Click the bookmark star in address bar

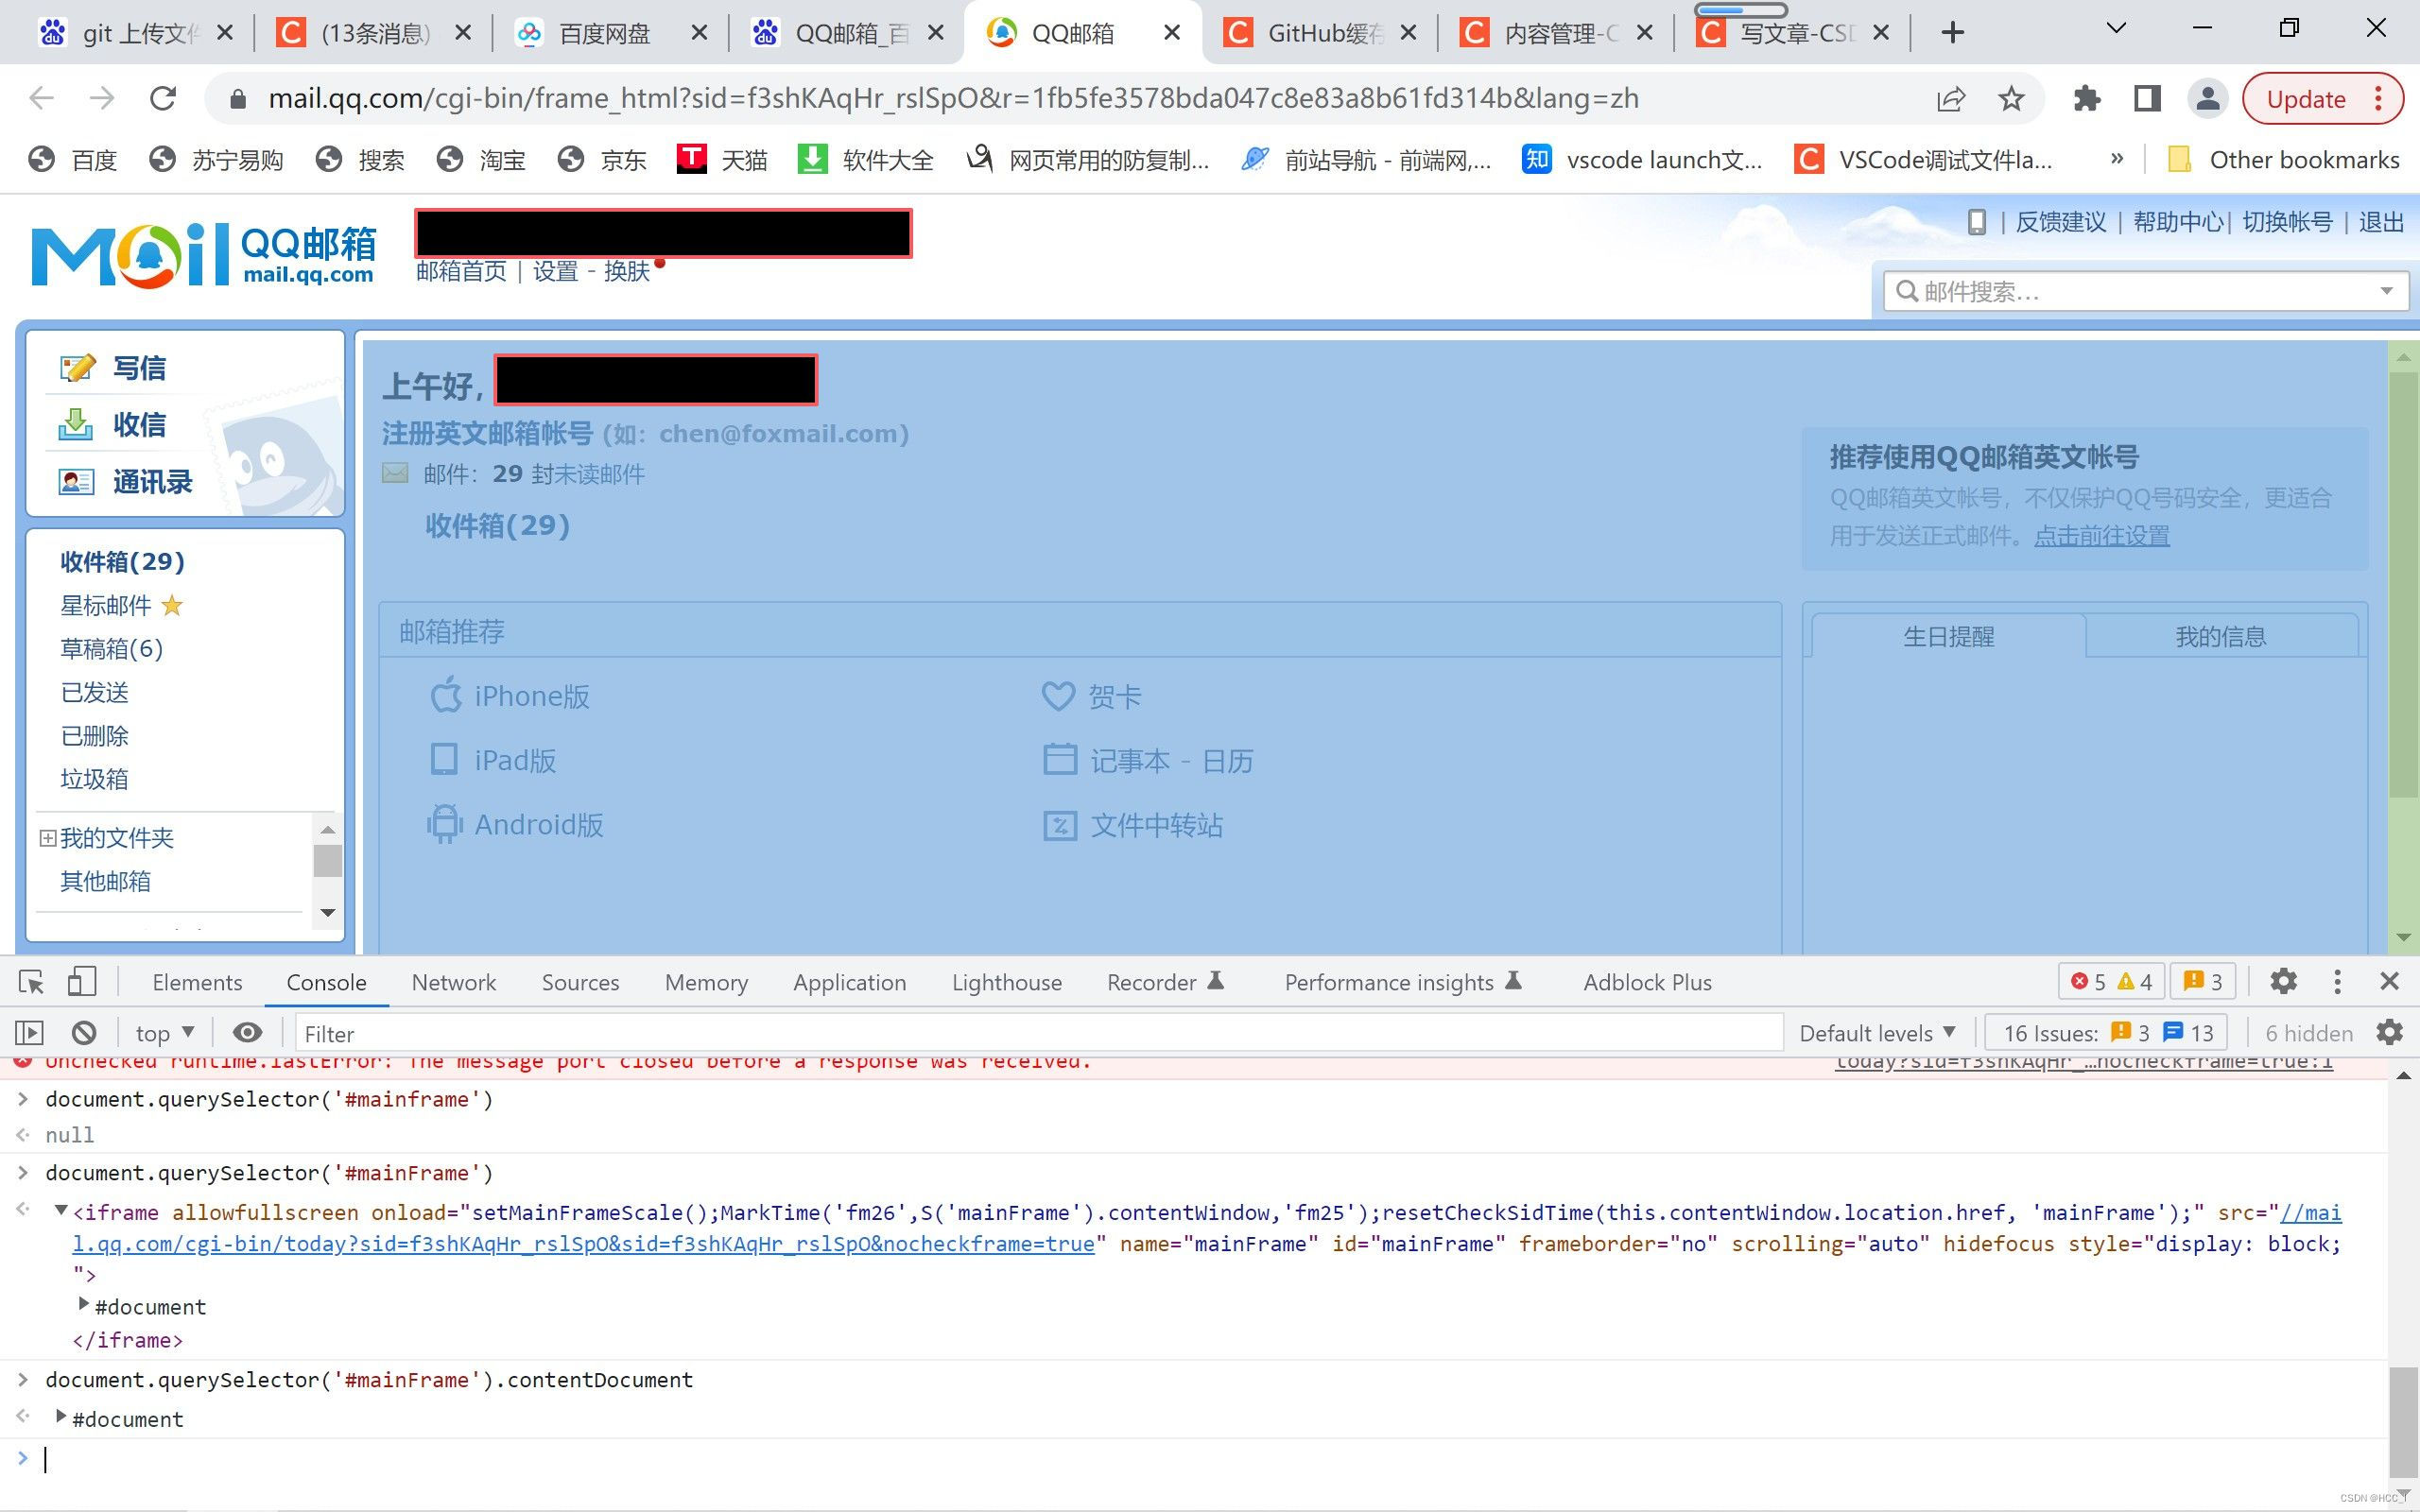(2011, 98)
